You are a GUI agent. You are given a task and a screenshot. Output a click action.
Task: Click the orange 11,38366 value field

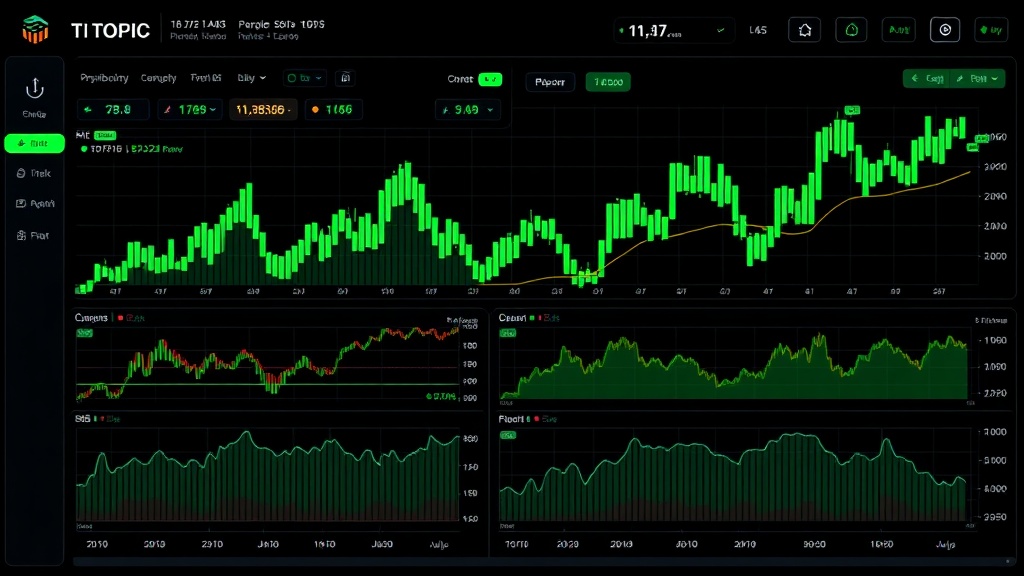(x=263, y=110)
